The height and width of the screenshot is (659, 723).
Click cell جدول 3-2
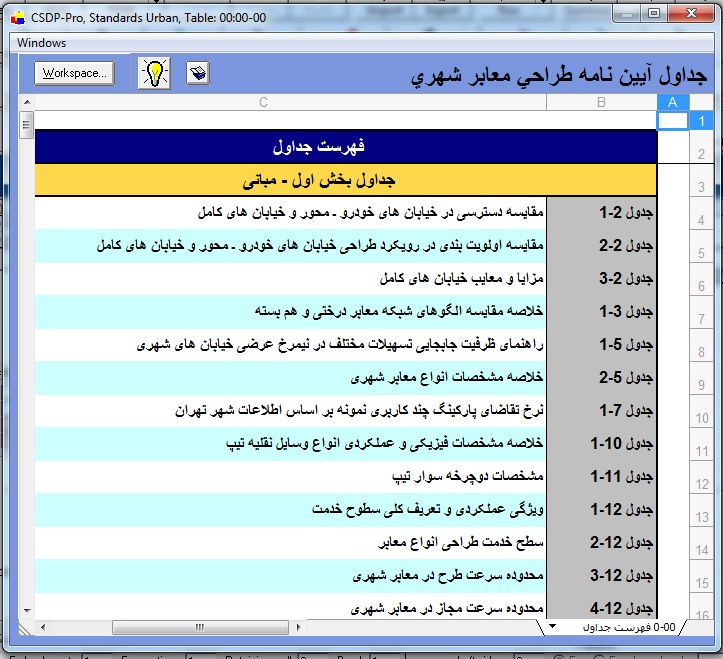pos(602,279)
